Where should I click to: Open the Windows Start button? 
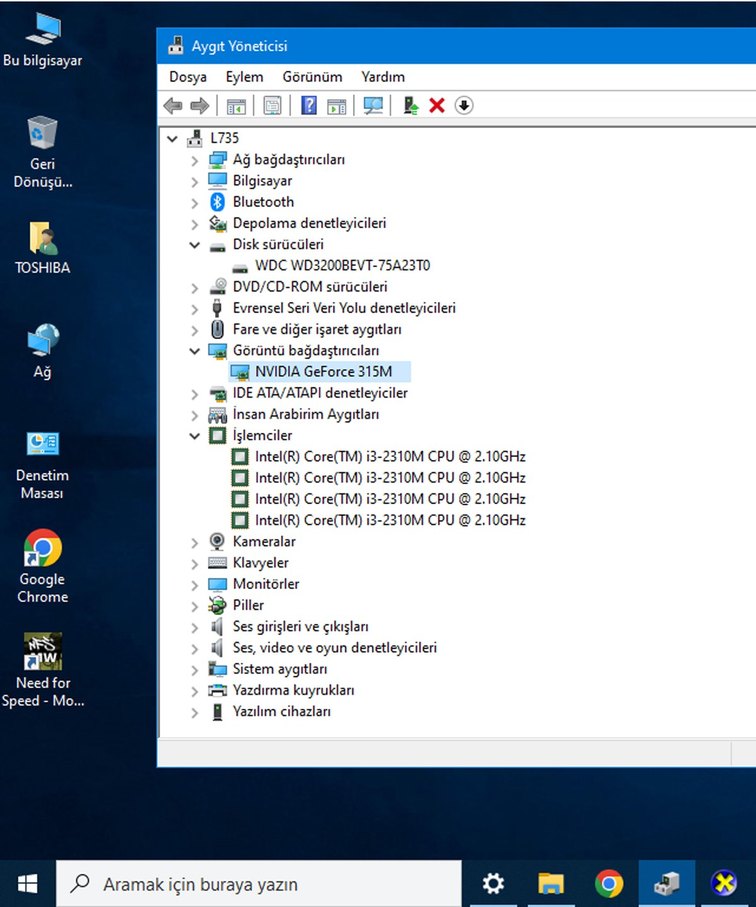click(27, 883)
